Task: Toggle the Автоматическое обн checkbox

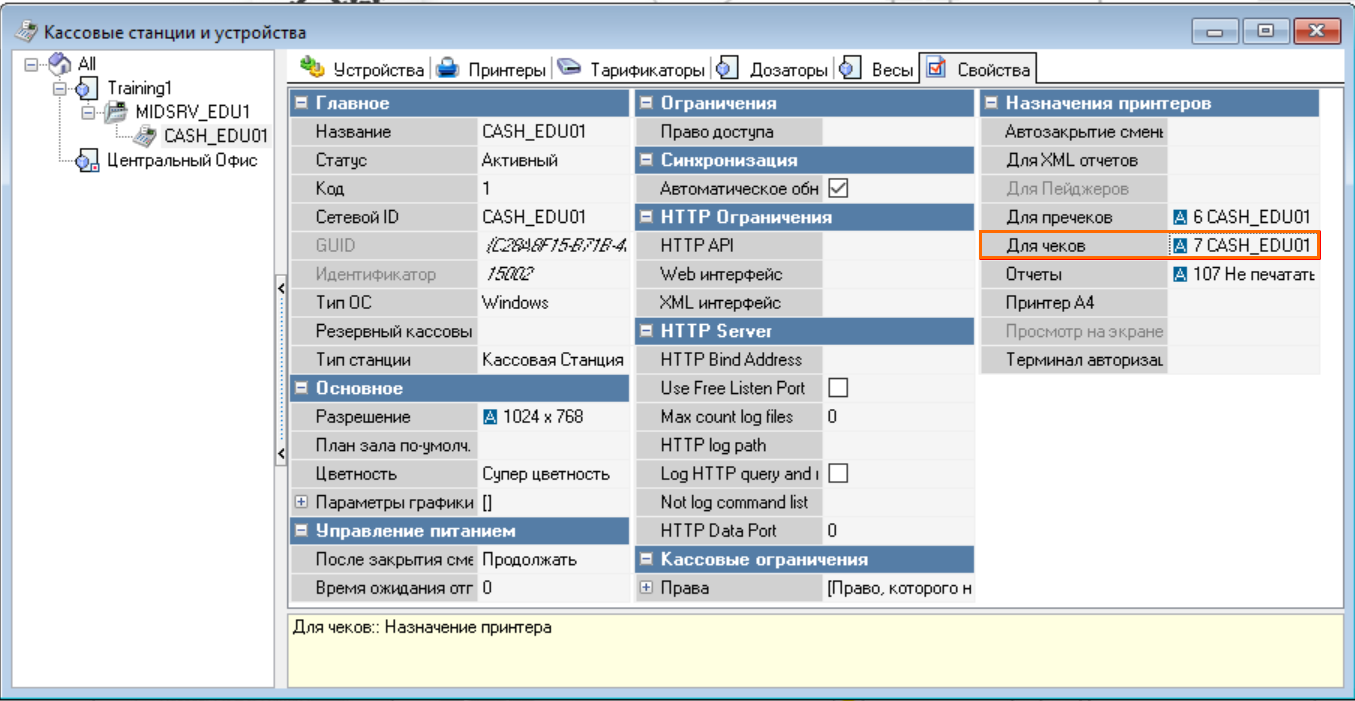Action: click(838, 188)
